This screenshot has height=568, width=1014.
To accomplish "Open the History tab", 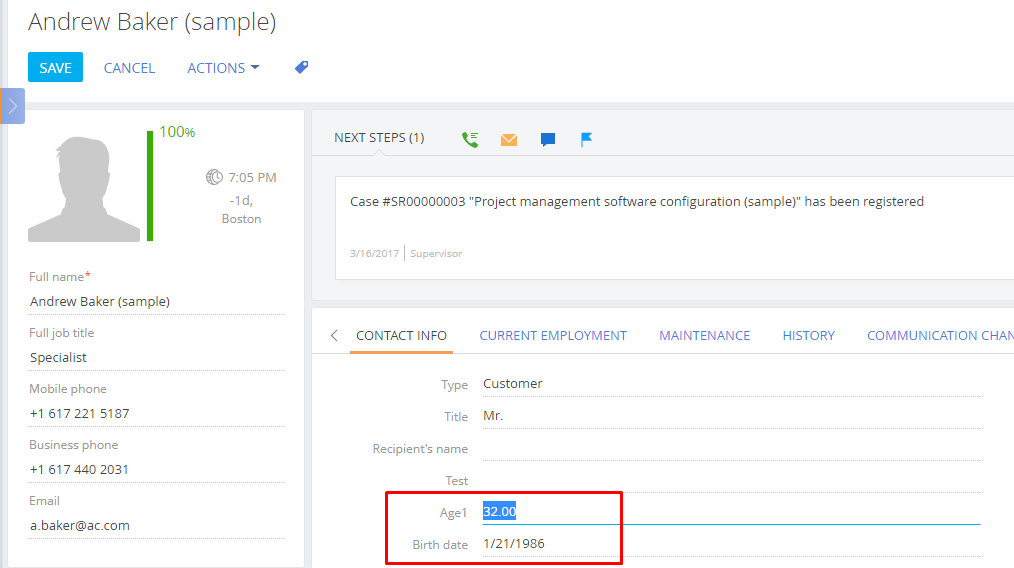I will tap(808, 336).
